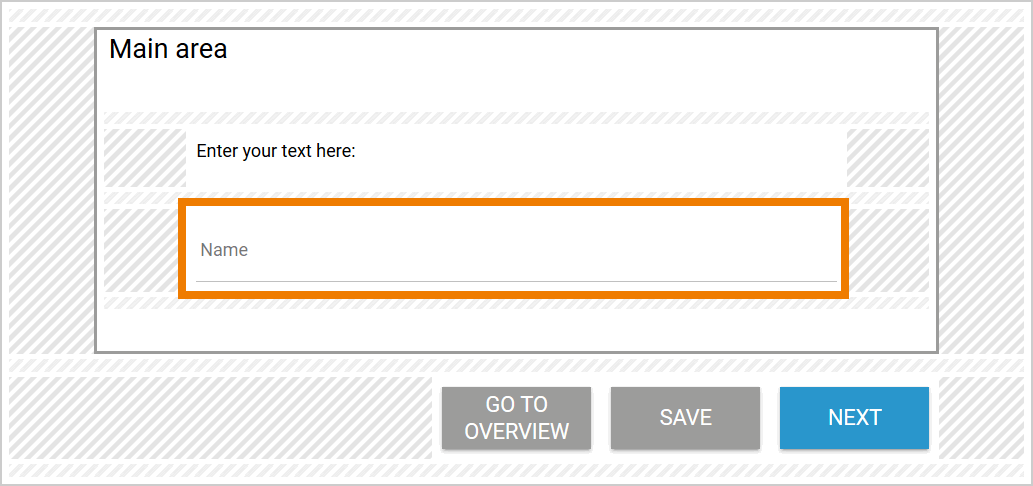1033x486 pixels.
Task: Click hatched strip below the Name field
Action: pyautogui.click(x=515, y=303)
